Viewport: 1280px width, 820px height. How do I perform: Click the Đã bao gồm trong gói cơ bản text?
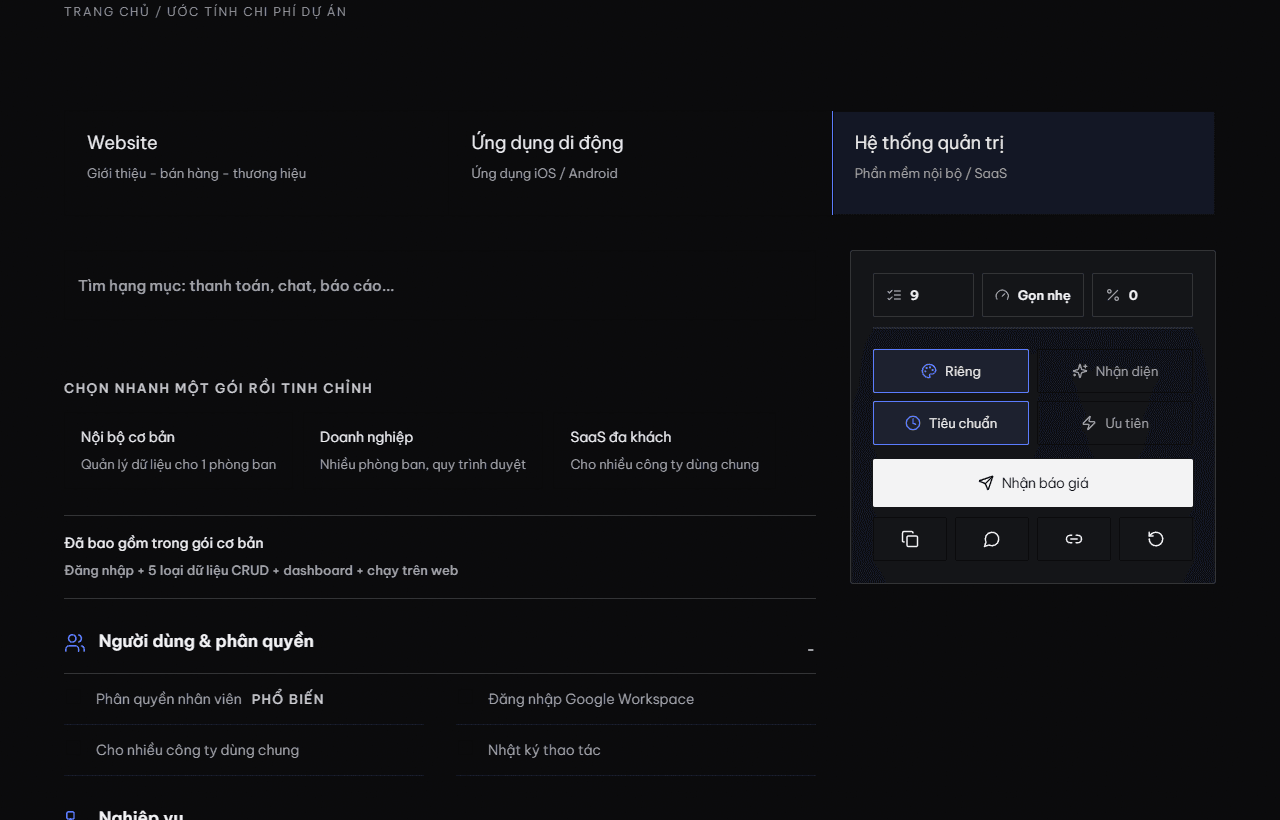point(164,543)
